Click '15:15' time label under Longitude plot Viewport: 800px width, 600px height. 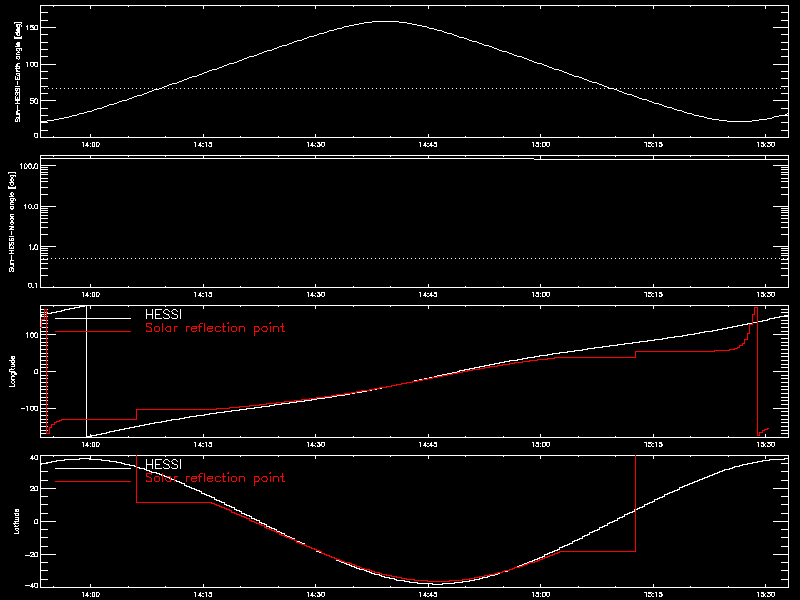pos(653,445)
